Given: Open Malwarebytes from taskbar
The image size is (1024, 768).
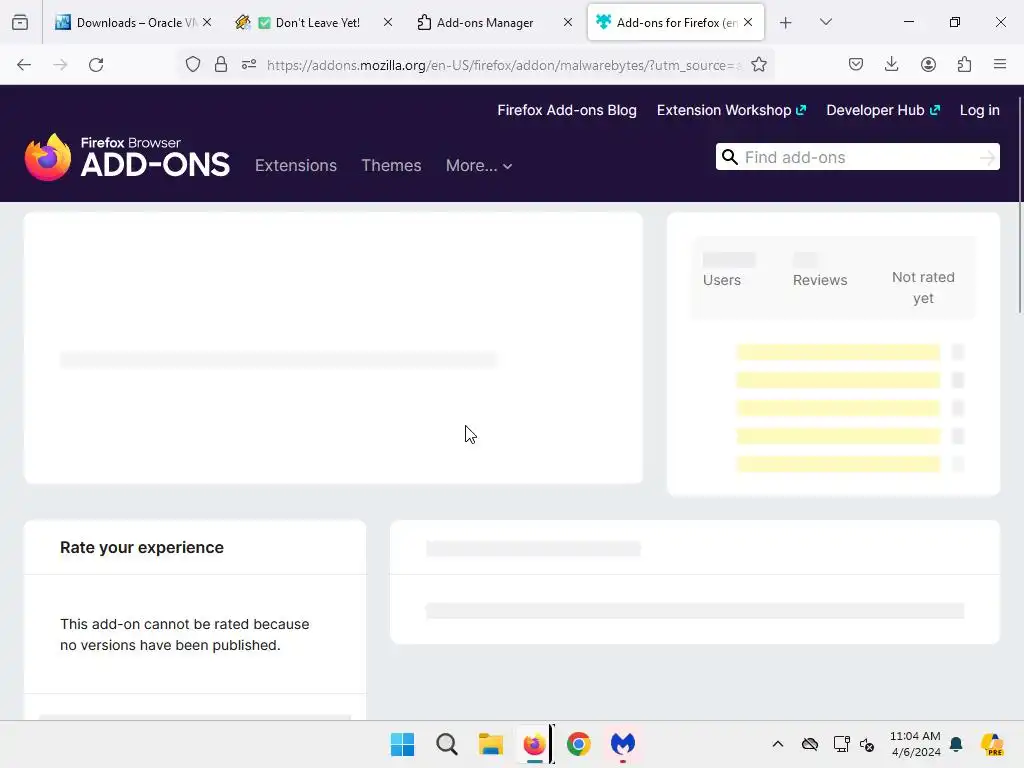Looking at the screenshot, I should [623, 744].
